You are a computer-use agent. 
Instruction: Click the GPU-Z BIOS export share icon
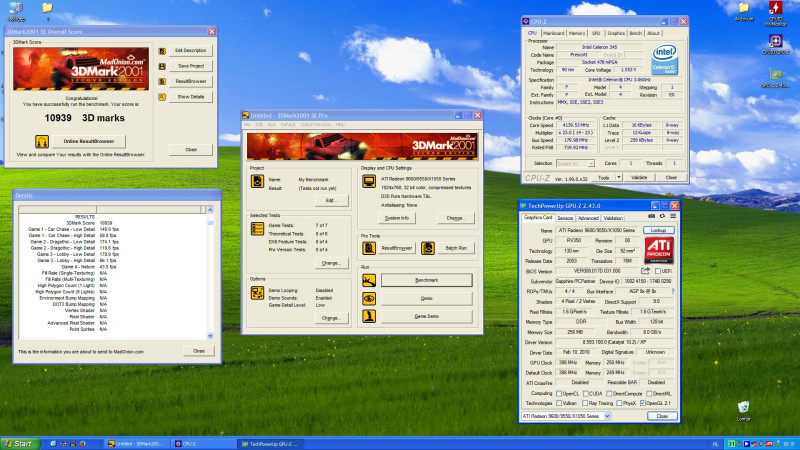pyautogui.click(x=645, y=271)
